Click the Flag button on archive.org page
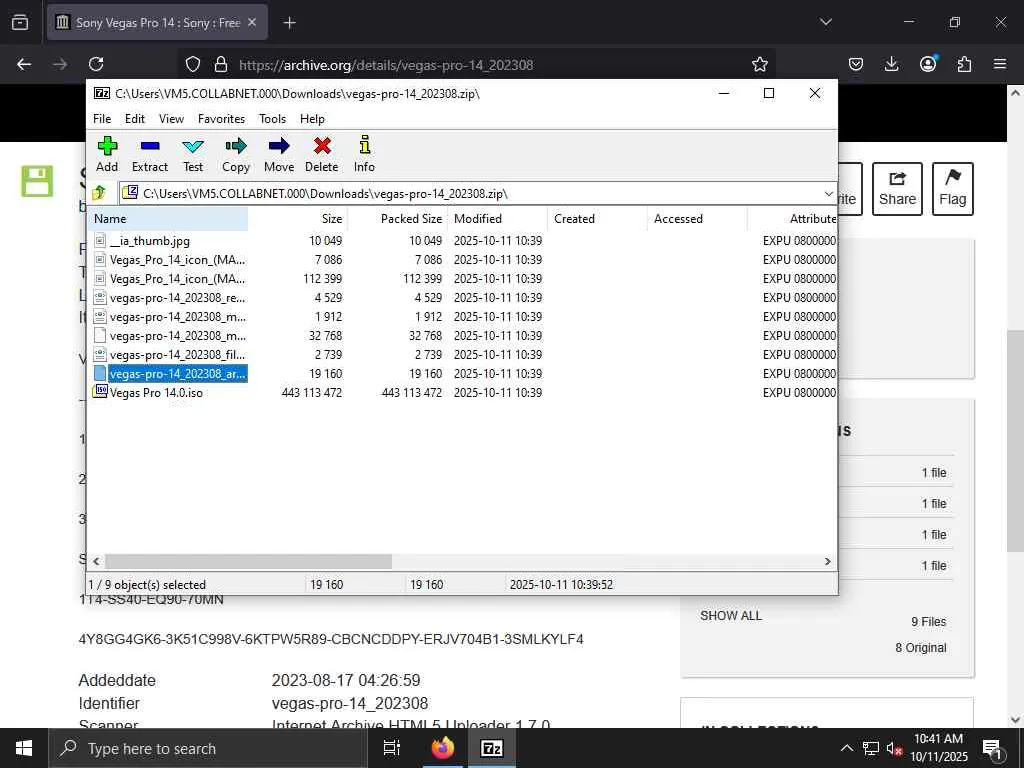Image resolution: width=1024 pixels, height=768 pixels. (953, 189)
